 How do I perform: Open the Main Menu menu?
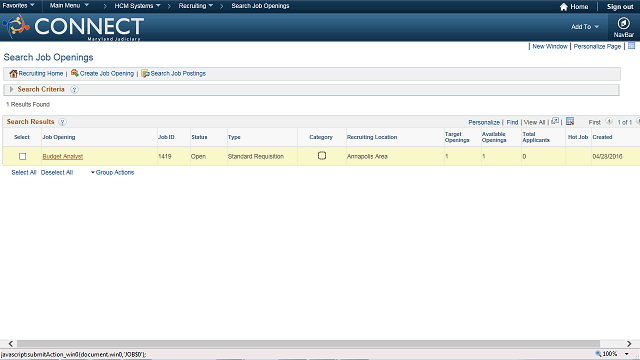(69, 5)
